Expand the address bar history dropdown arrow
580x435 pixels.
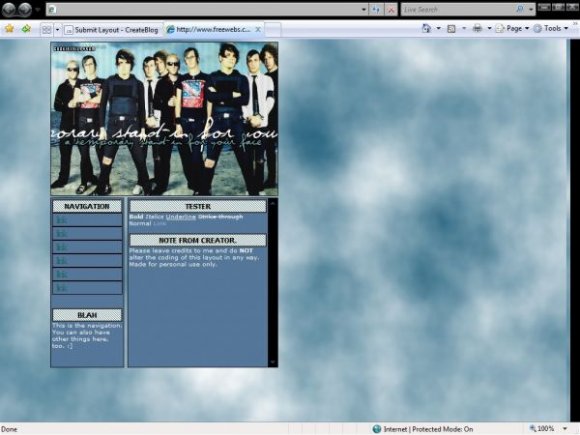tap(364, 10)
